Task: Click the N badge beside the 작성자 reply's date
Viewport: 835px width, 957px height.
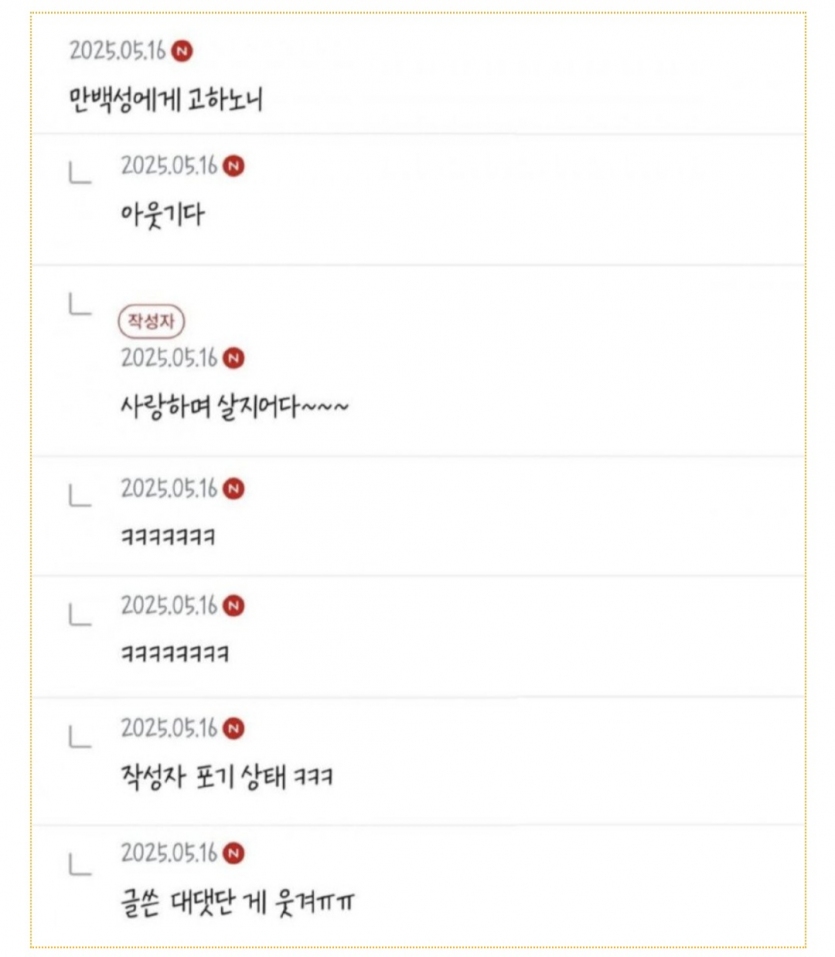Action: point(233,358)
